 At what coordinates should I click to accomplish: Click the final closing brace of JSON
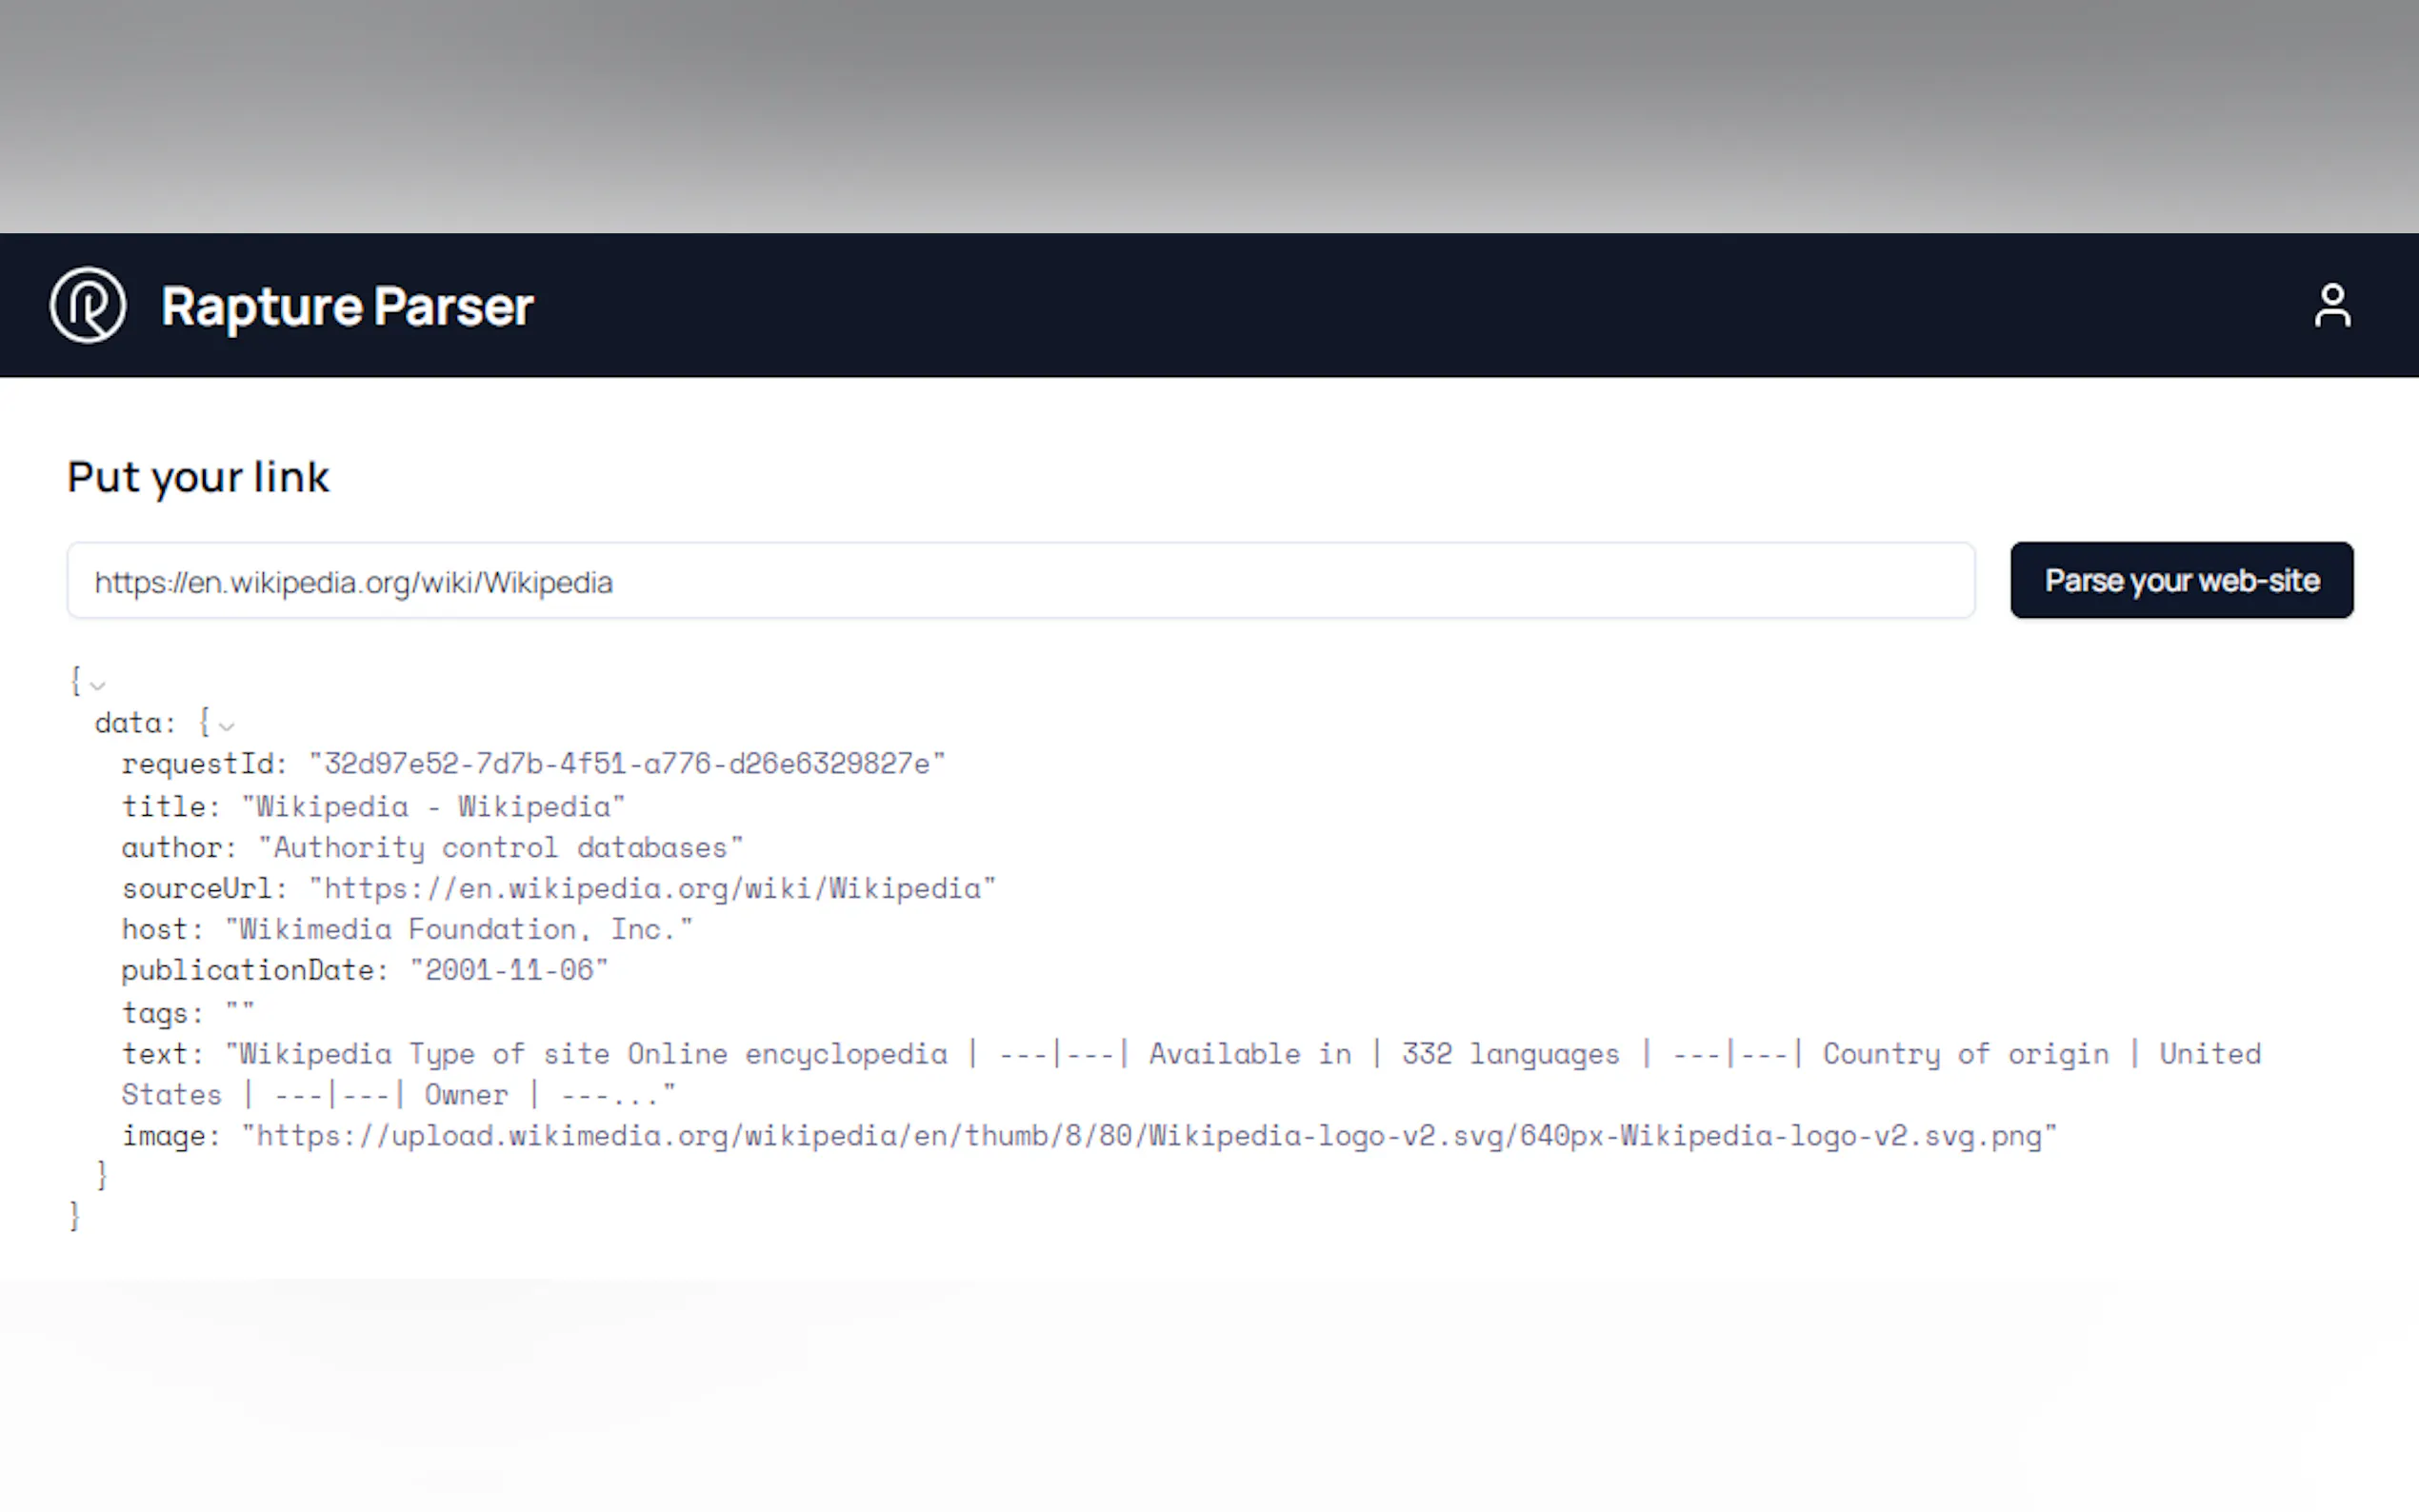[x=74, y=1216]
